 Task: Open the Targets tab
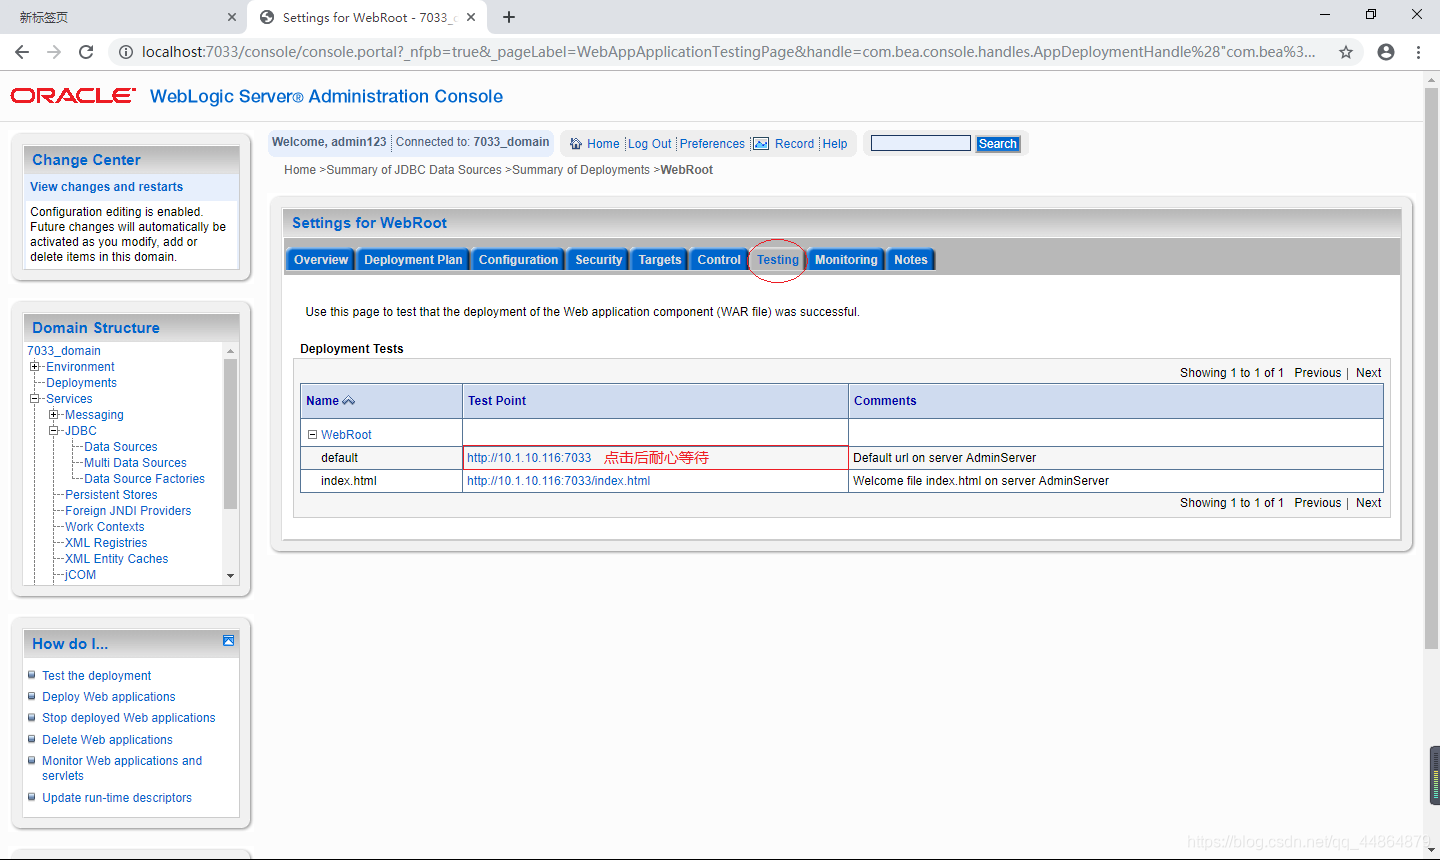pos(660,260)
